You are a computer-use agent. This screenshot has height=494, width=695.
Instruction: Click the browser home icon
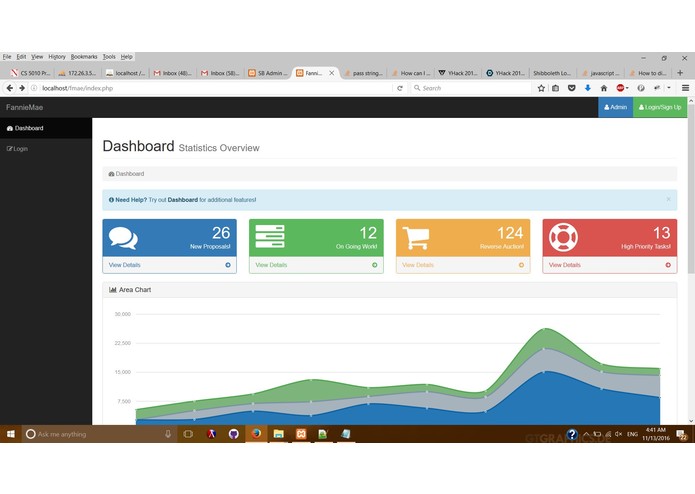[604, 88]
